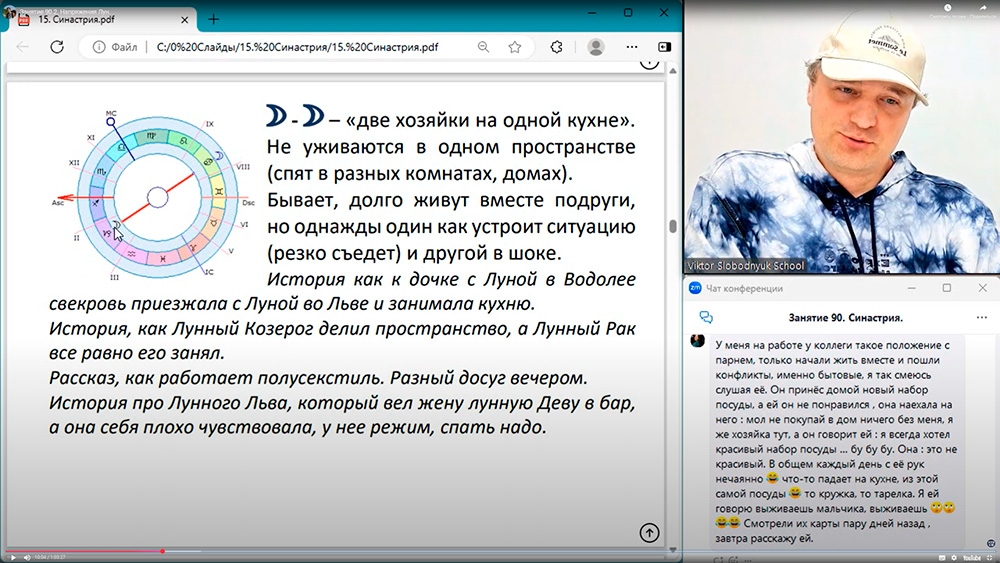This screenshot has height=563, width=1000.
Task: Maximize the Чат конференции window
Action: tap(947, 288)
